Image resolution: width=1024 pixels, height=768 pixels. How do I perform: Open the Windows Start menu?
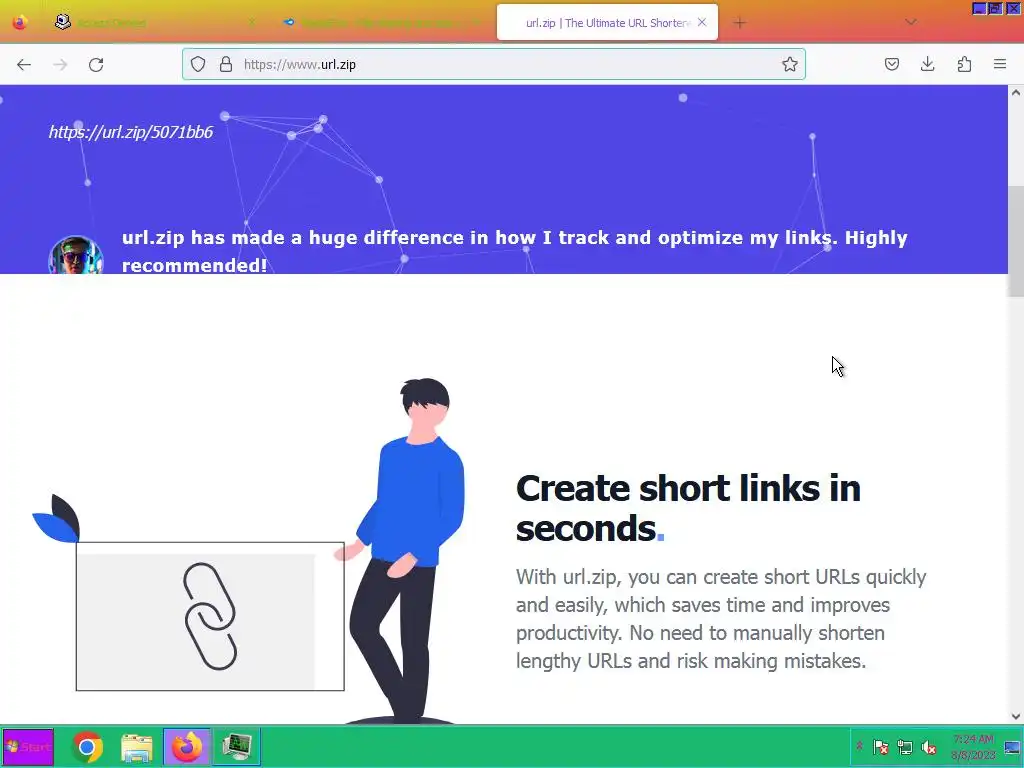(x=28, y=746)
